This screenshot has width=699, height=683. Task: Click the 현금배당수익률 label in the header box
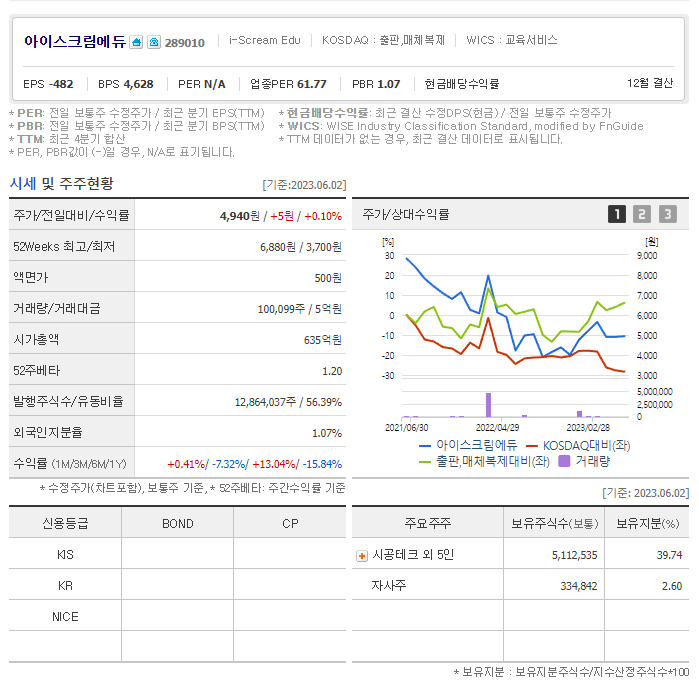point(462,84)
